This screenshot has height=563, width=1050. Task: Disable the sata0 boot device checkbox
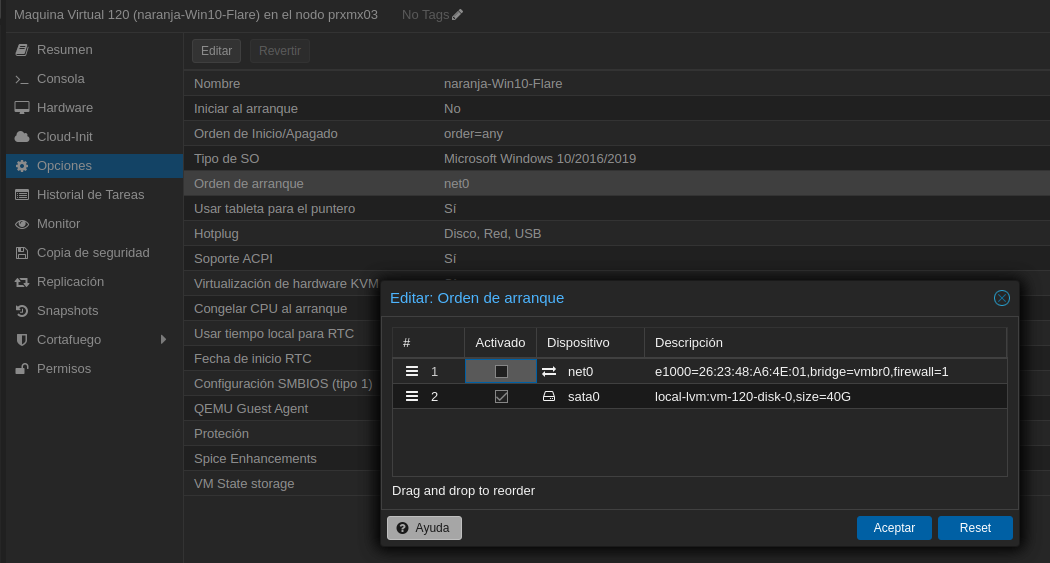coord(501,396)
